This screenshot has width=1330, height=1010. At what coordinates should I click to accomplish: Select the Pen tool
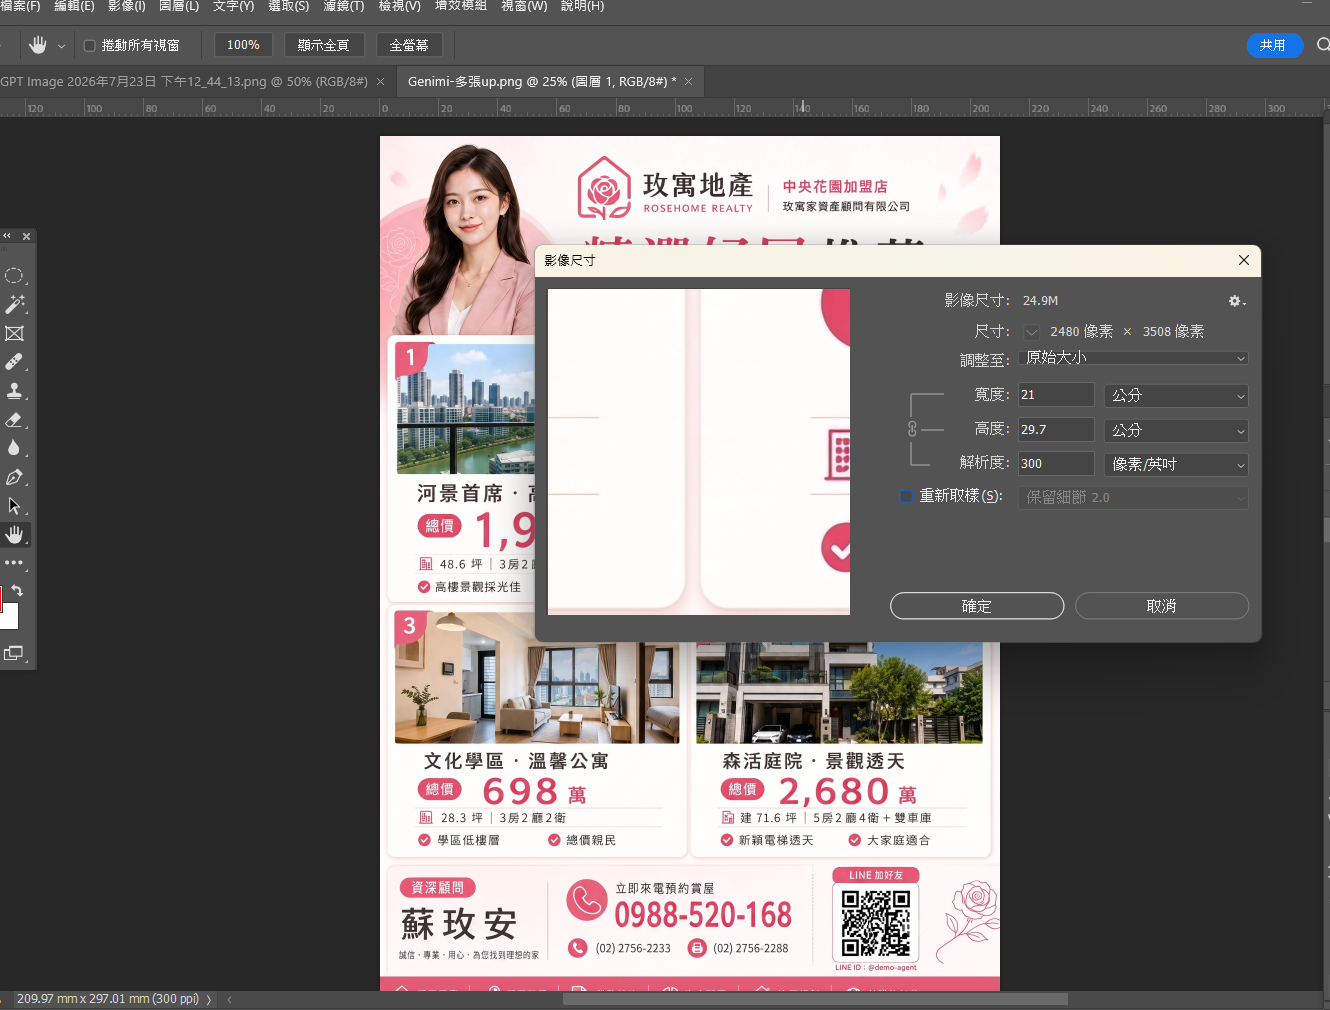[x=14, y=477]
